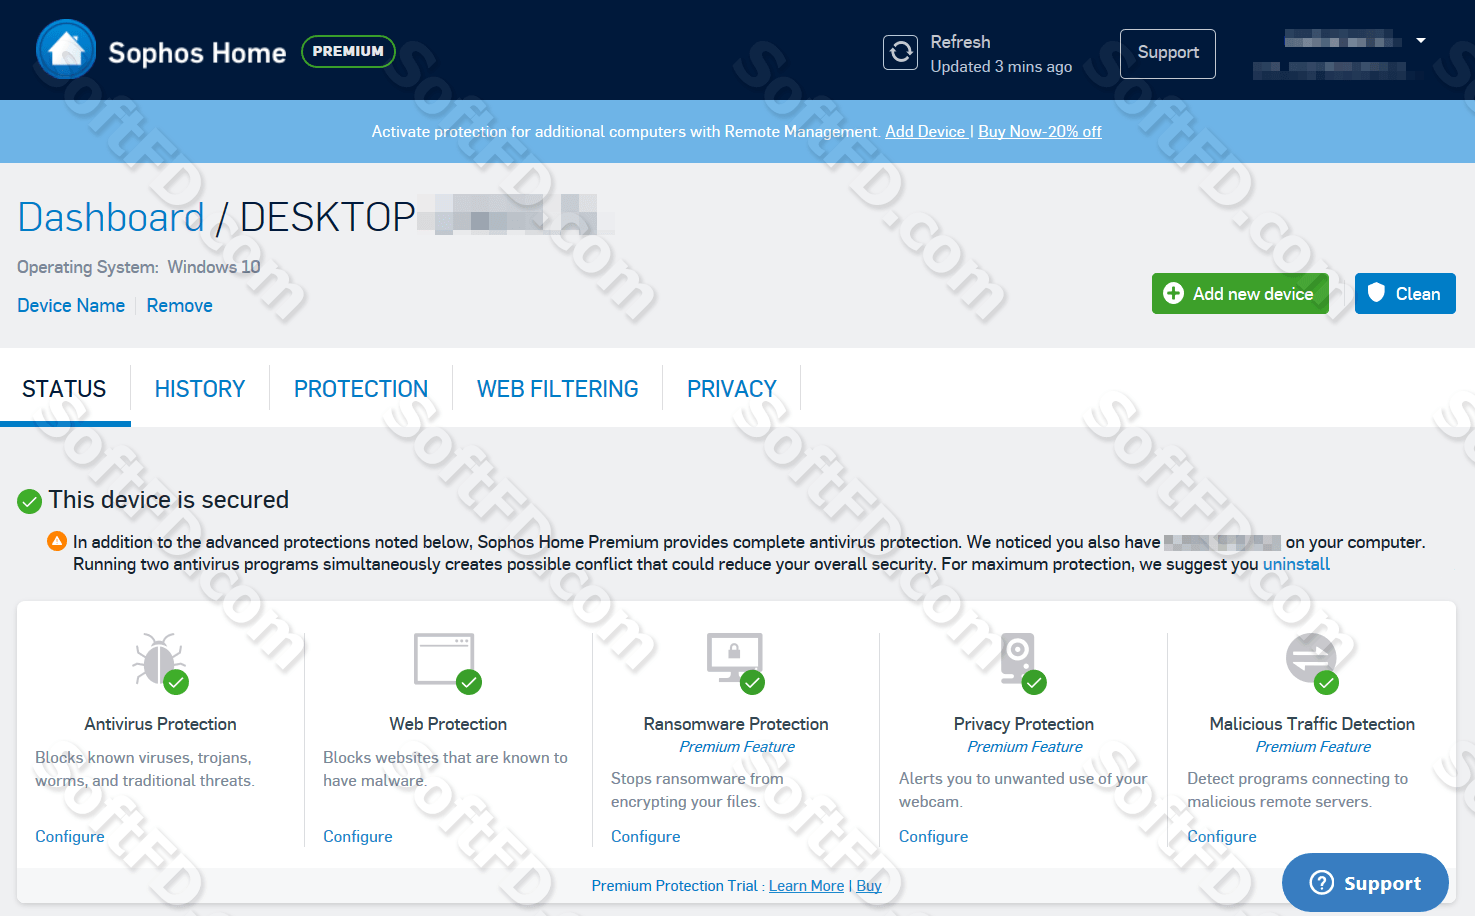Click the Malicious Traffic Detection arrows icon

click(1312, 661)
